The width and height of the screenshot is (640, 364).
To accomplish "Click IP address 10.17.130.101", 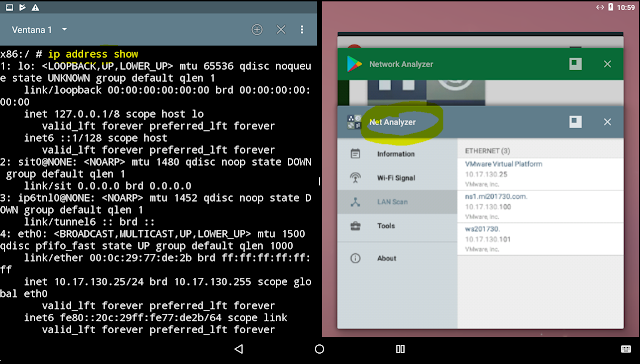I will pos(488,240).
